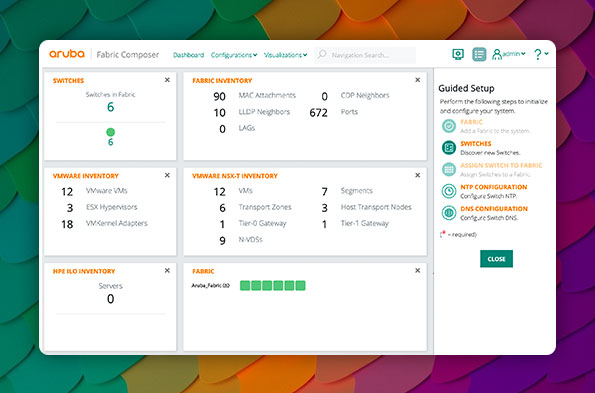Click the NTP Configuration clock icon

click(x=449, y=191)
